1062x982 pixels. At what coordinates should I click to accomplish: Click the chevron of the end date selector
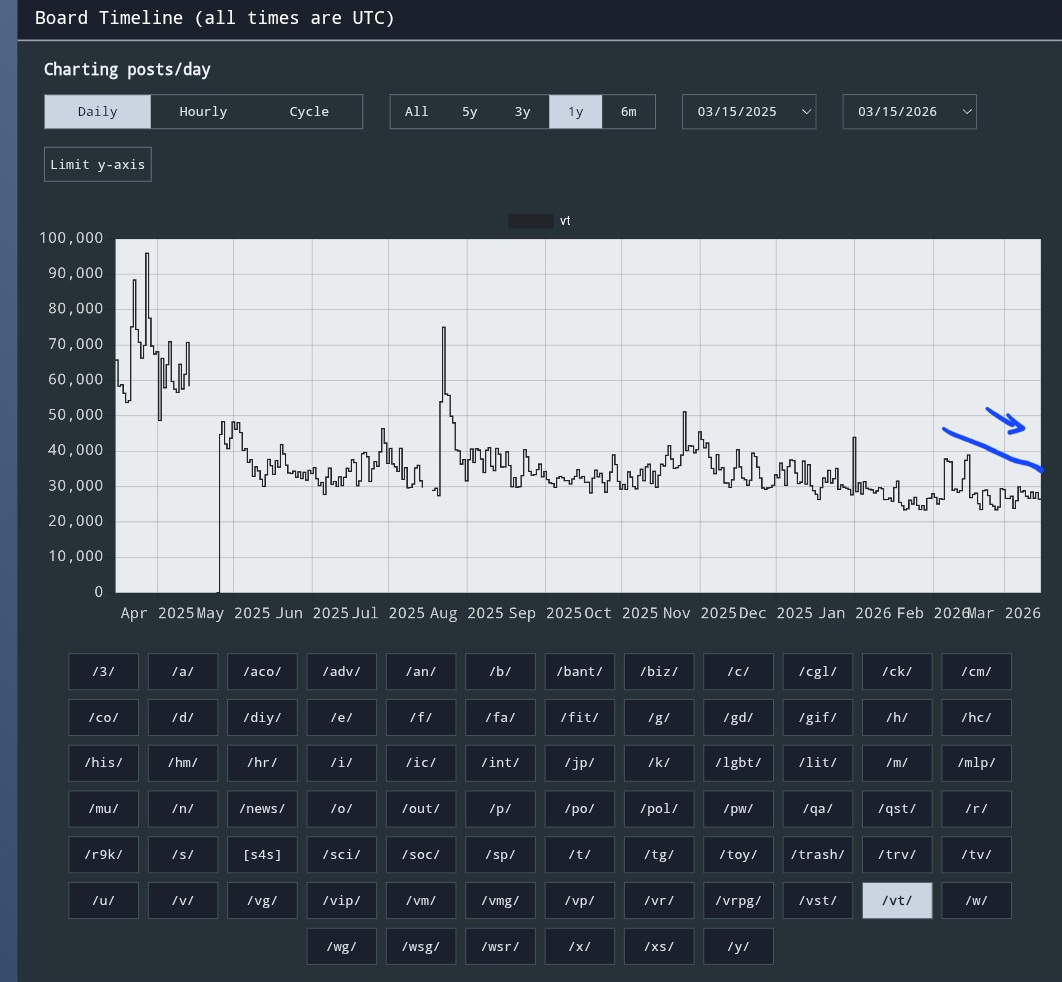[967, 112]
